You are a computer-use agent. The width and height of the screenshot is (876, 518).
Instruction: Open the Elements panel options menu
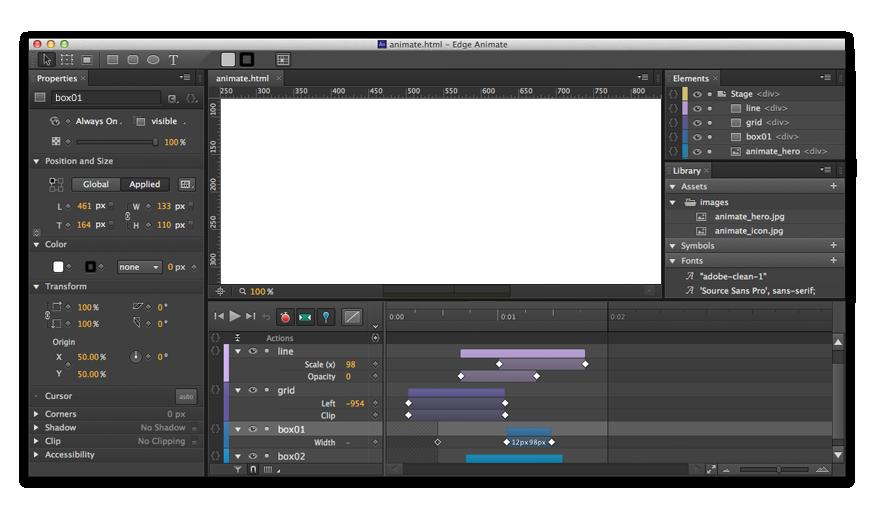point(826,78)
